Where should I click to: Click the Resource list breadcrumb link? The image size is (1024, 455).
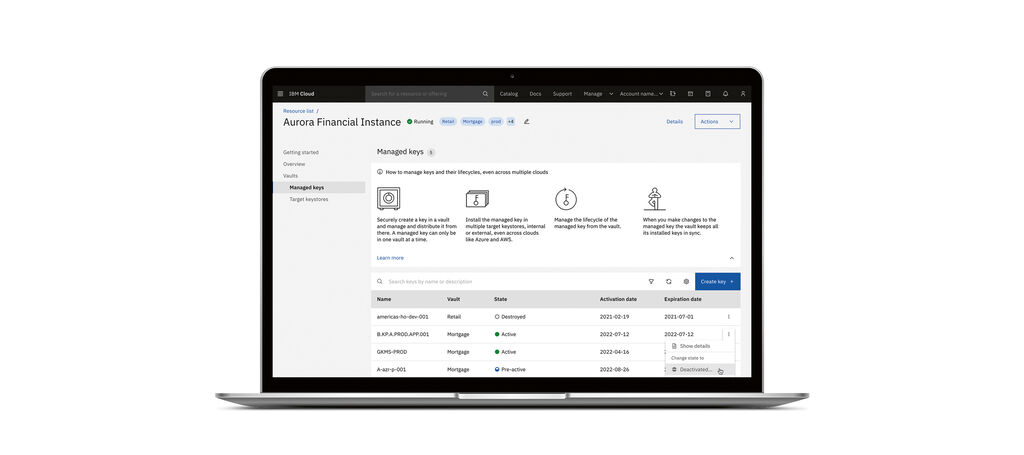click(x=298, y=111)
